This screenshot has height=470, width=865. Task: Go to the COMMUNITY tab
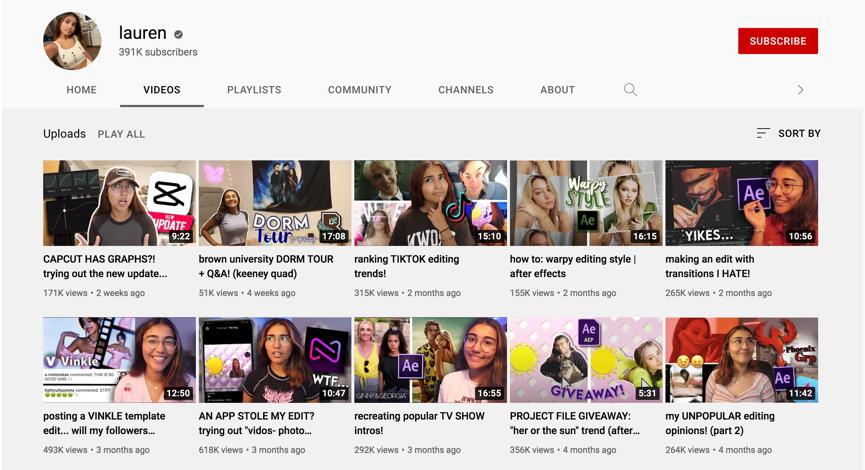tap(360, 89)
